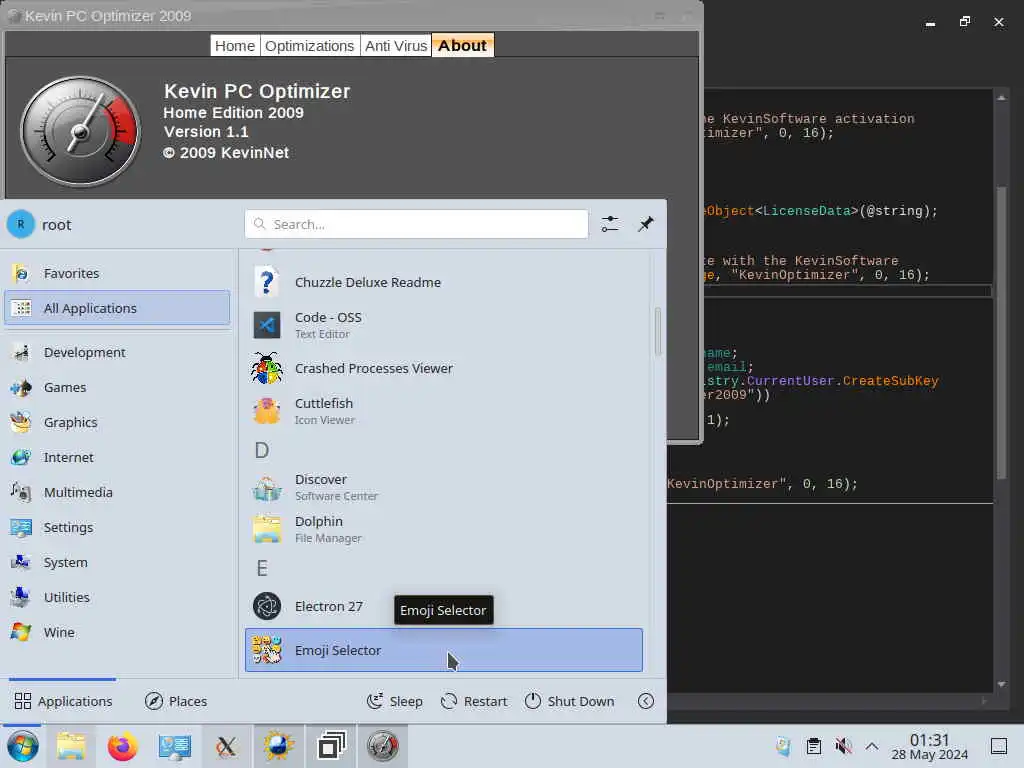Viewport: 1024px width, 768px height.
Task: Open the X application taskbar icon
Action: (226, 746)
